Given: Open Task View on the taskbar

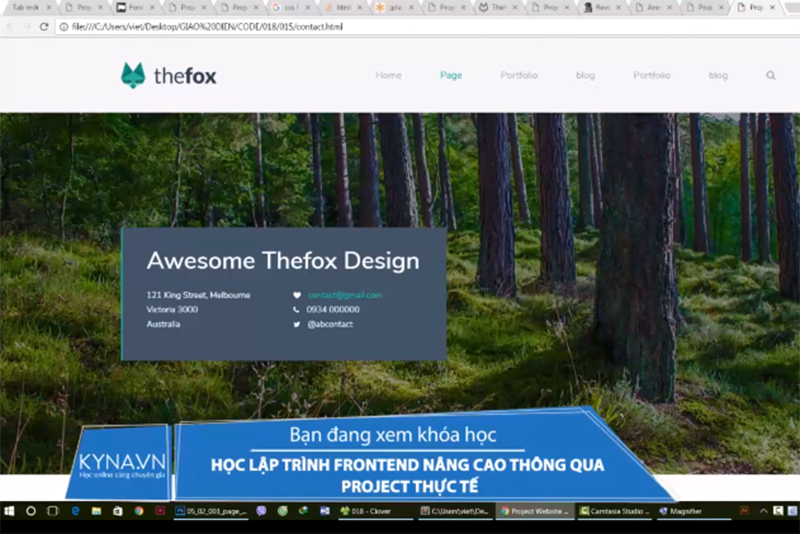Looking at the screenshot, I should pos(53,511).
